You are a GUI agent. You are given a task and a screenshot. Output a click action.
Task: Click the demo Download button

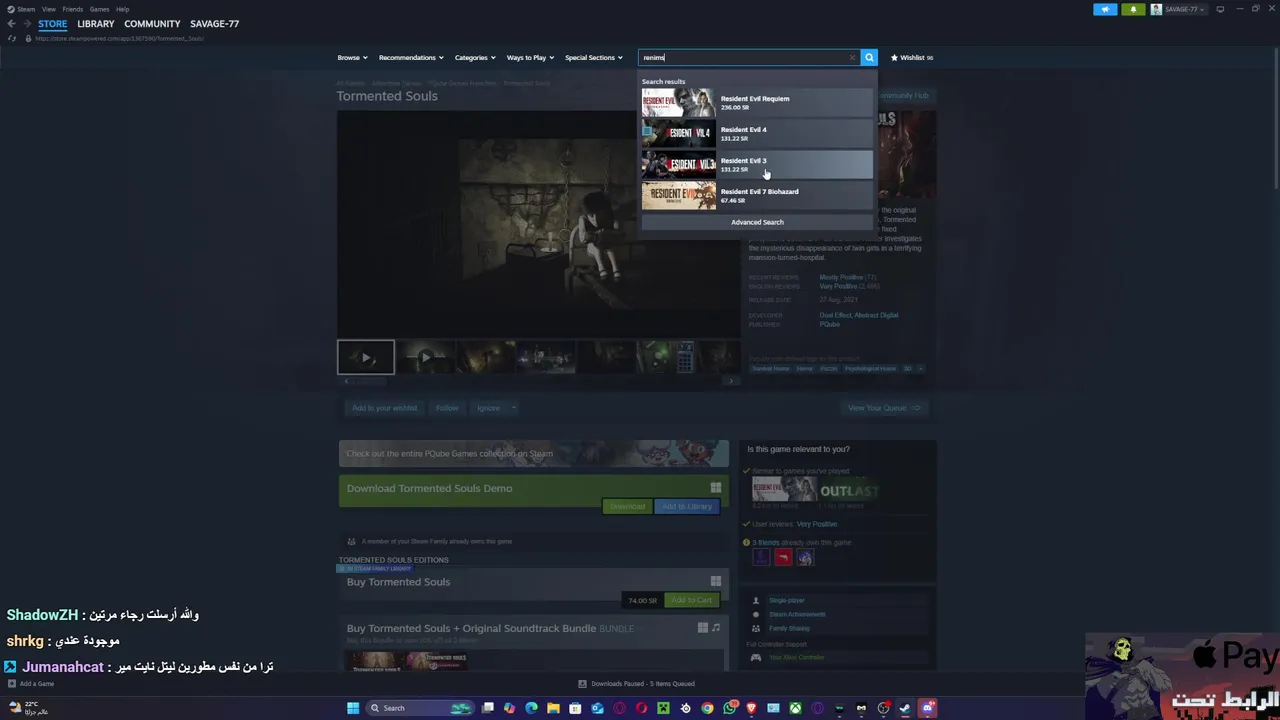pos(627,506)
